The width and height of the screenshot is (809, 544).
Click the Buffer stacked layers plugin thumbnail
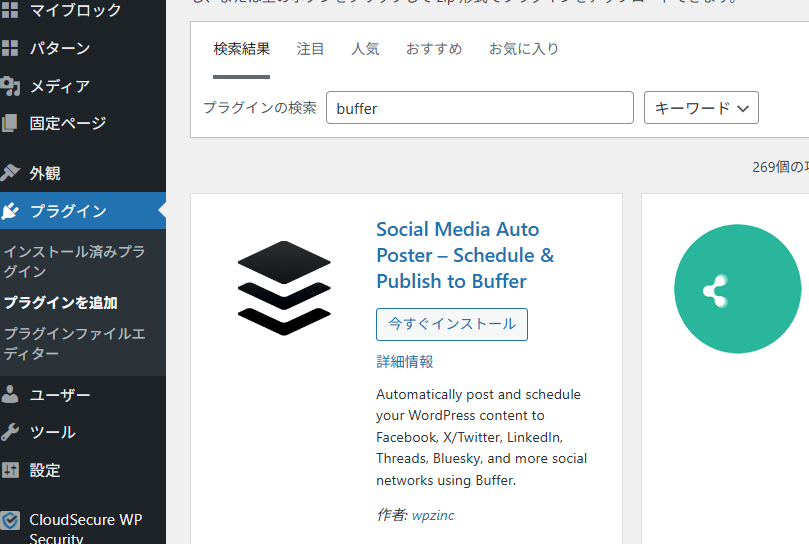284,287
